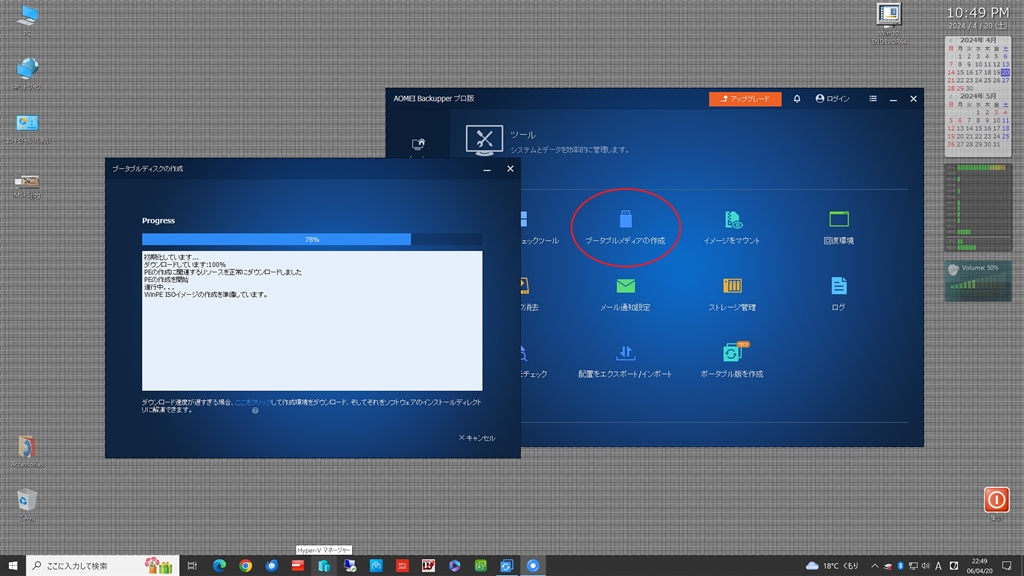Click the Win10 ENDEAVOR64 desktop icon

(889, 24)
